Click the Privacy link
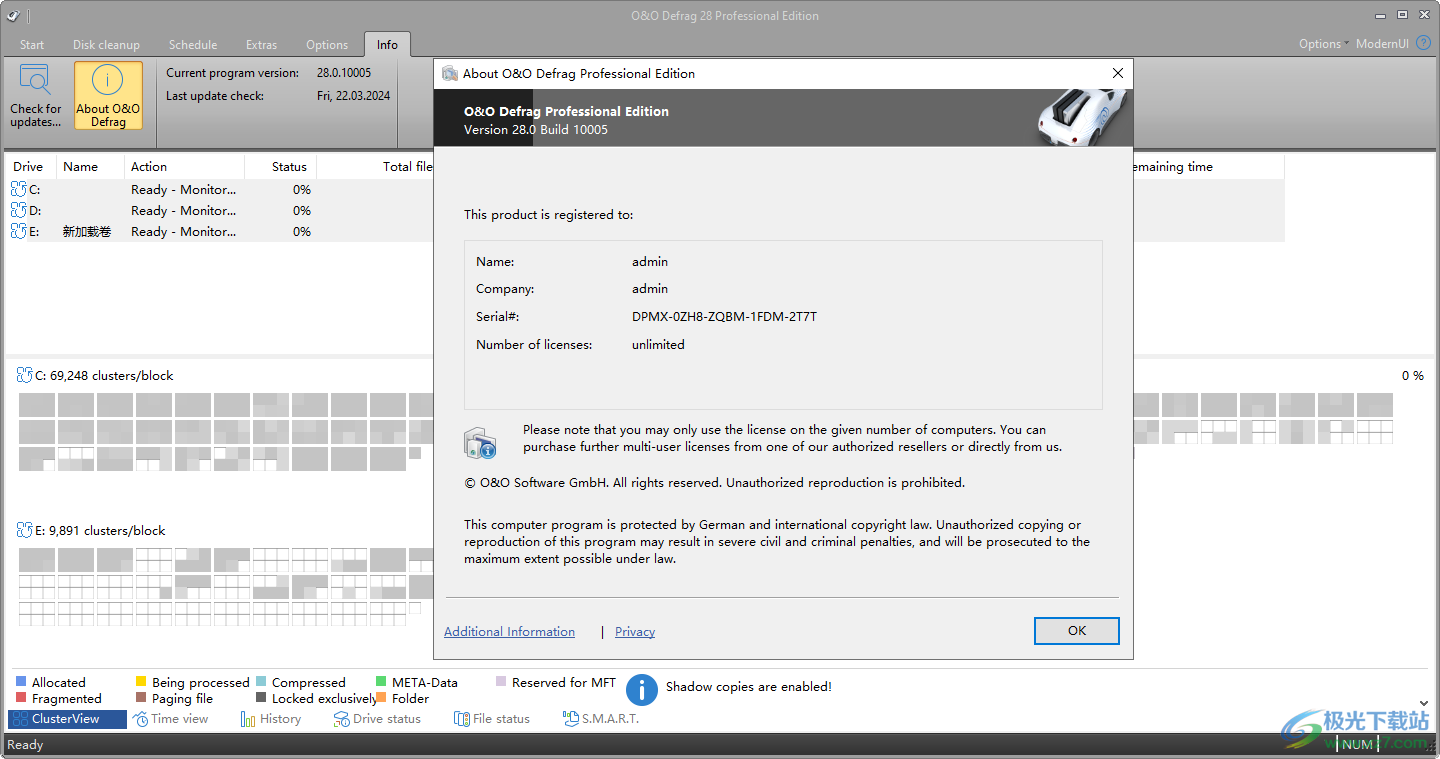The width and height of the screenshot is (1440, 759). (x=635, y=632)
